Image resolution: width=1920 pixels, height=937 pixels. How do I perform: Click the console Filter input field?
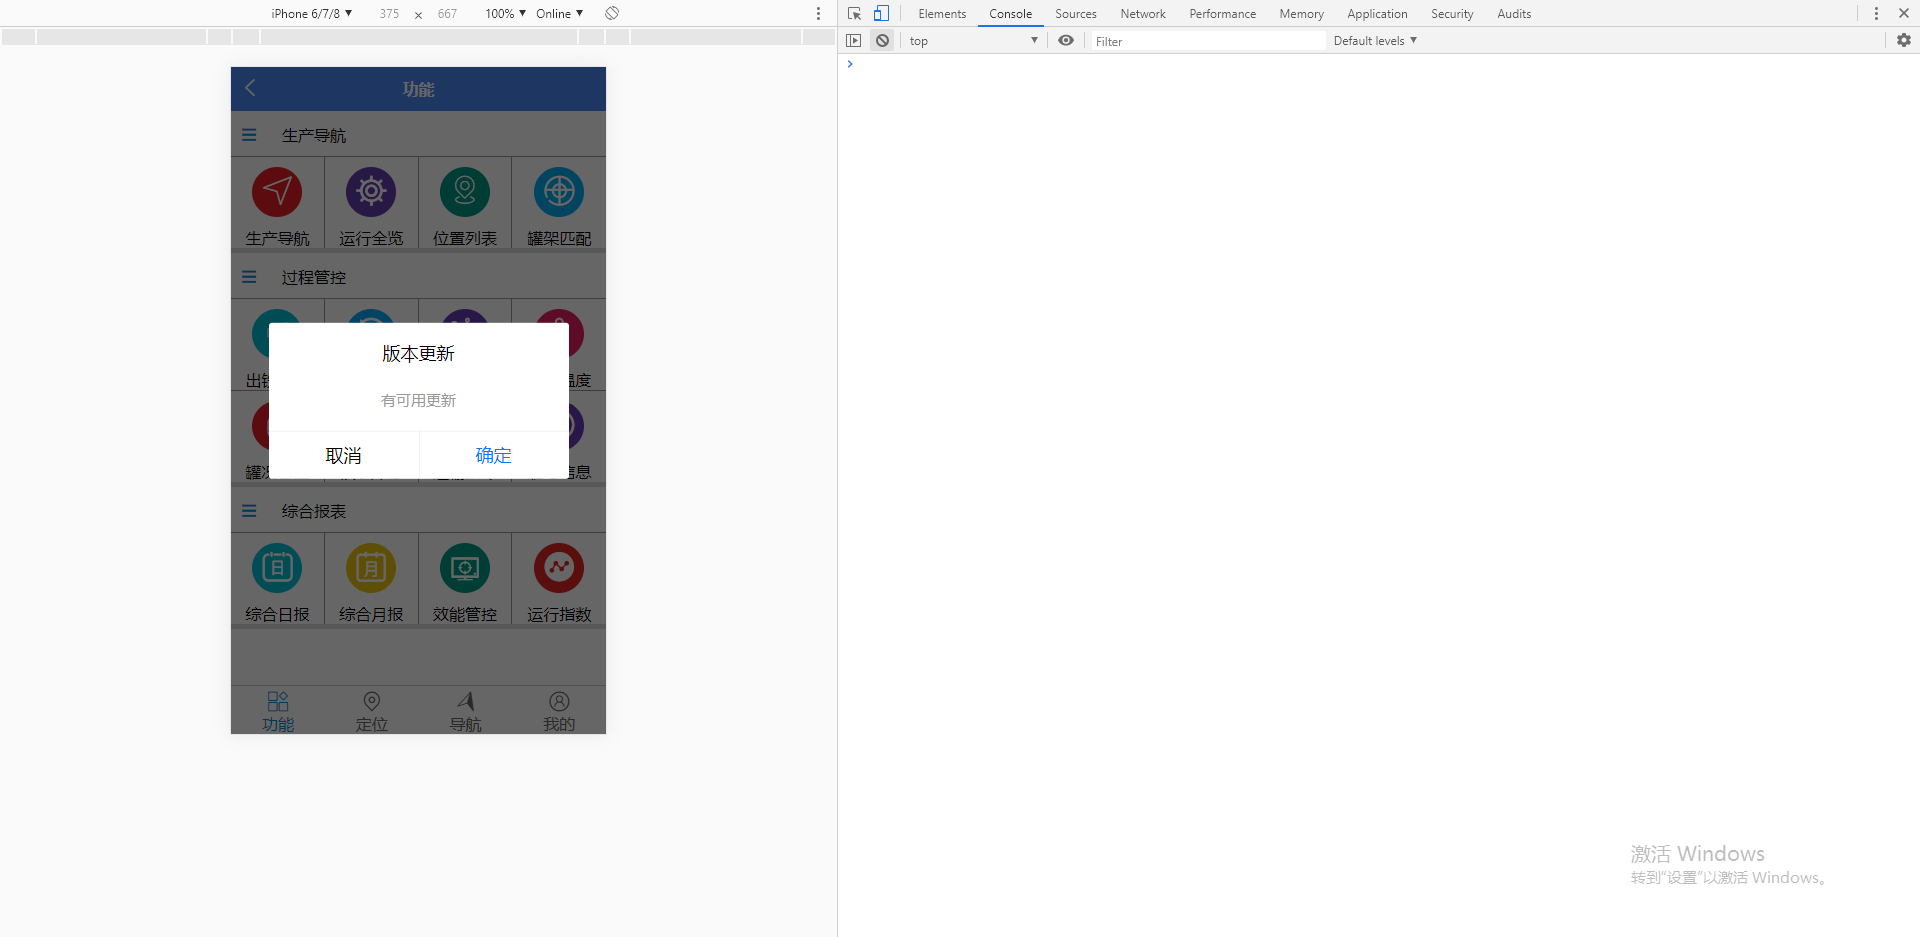[1208, 41]
